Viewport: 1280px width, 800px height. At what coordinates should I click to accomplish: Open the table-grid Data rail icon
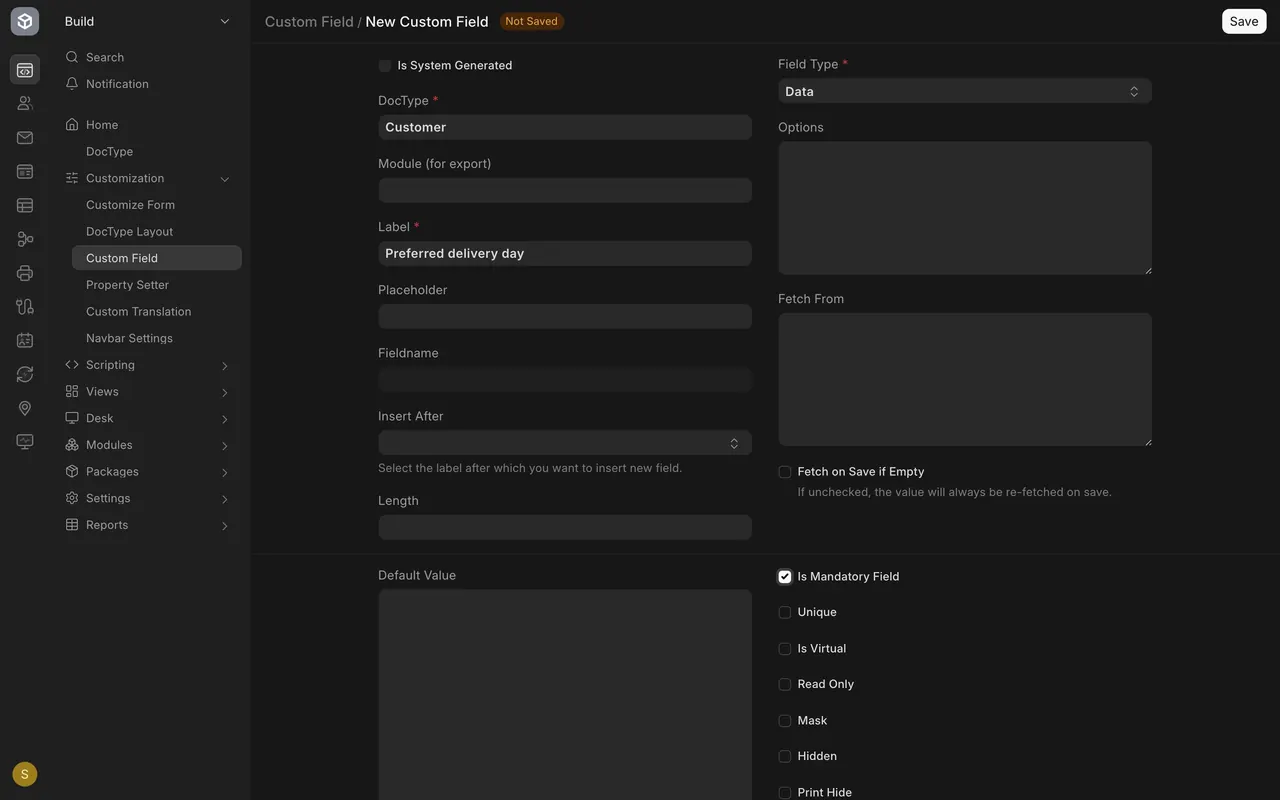[25, 205]
